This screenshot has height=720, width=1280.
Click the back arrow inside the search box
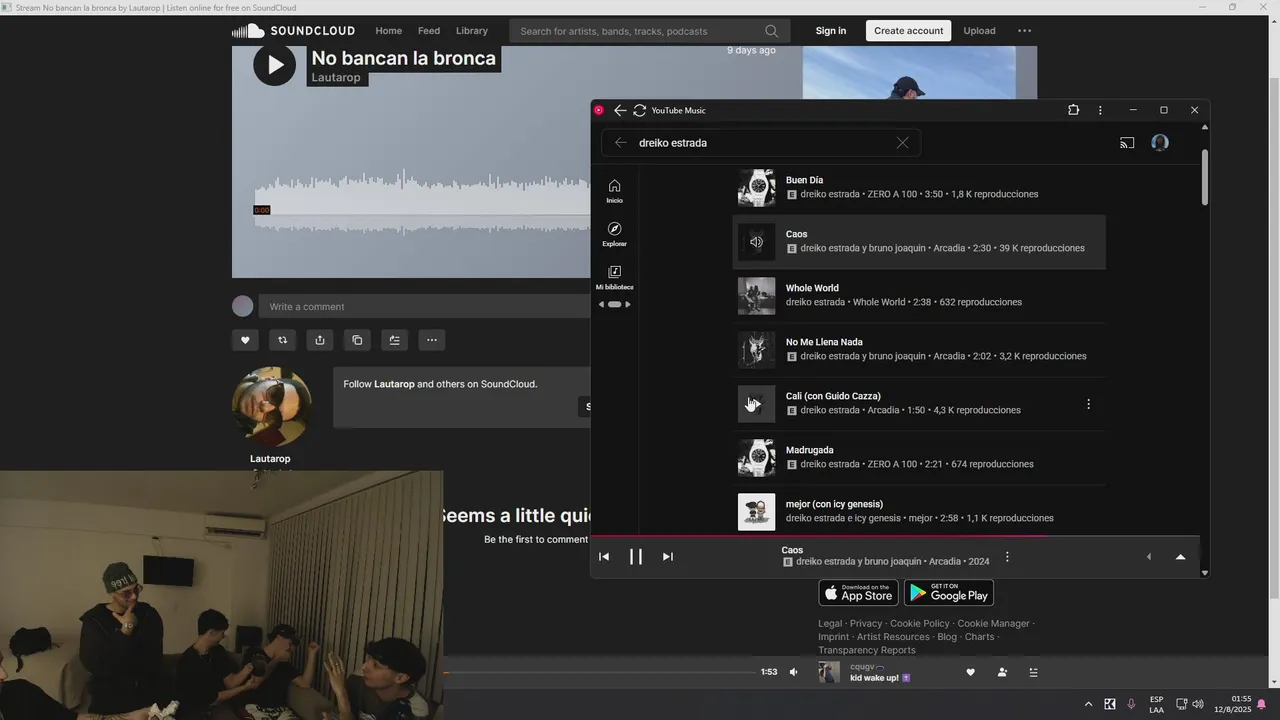point(620,143)
